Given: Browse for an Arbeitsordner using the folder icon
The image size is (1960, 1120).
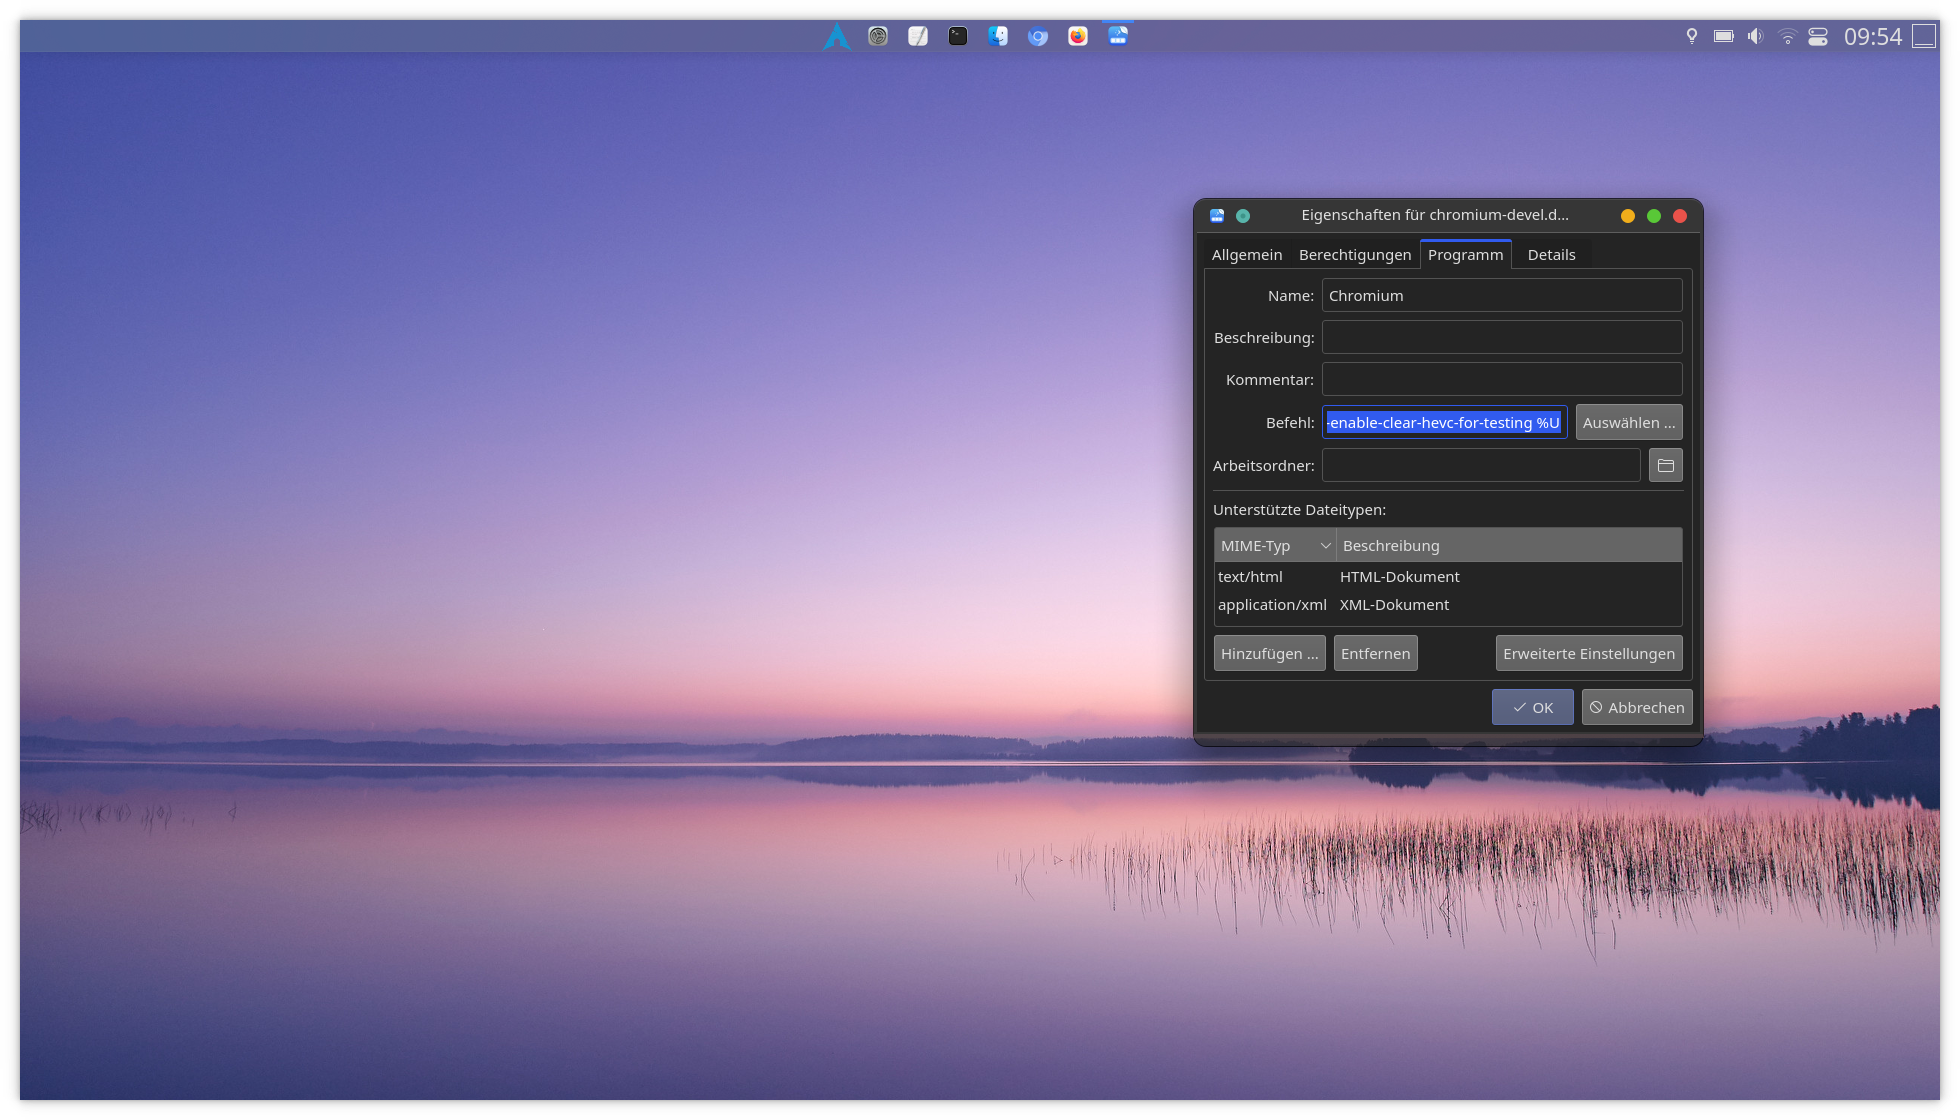Looking at the screenshot, I should click(x=1666, y=465).
